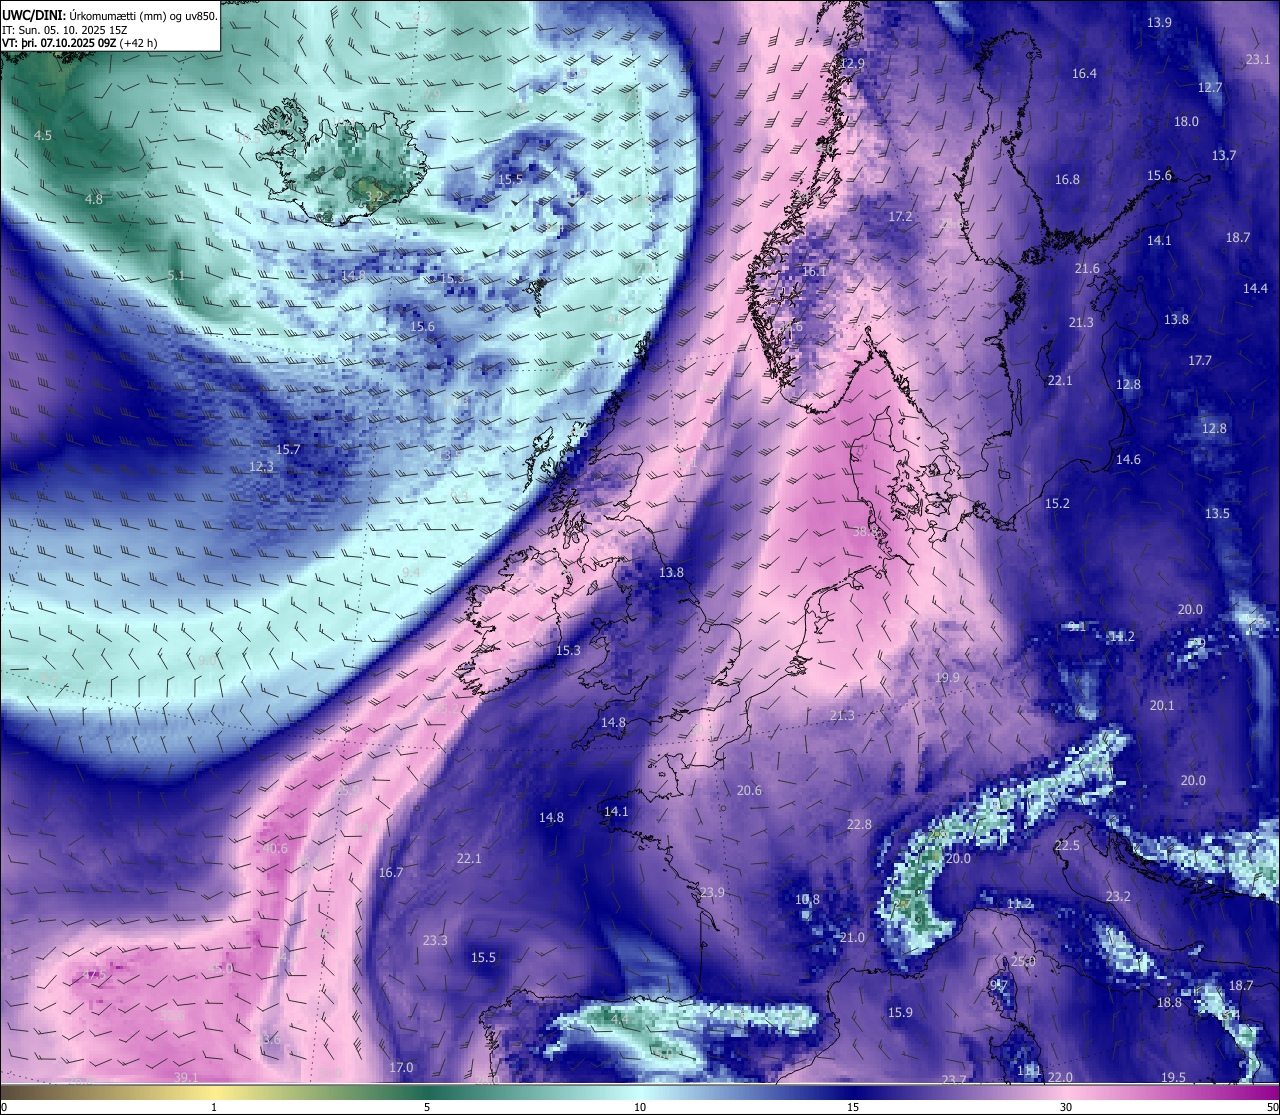1280x1115 pixels.
Task: Click the 'Úrkomumætti (mm) og uv850.' parameter label
Action: click(142, 15)
